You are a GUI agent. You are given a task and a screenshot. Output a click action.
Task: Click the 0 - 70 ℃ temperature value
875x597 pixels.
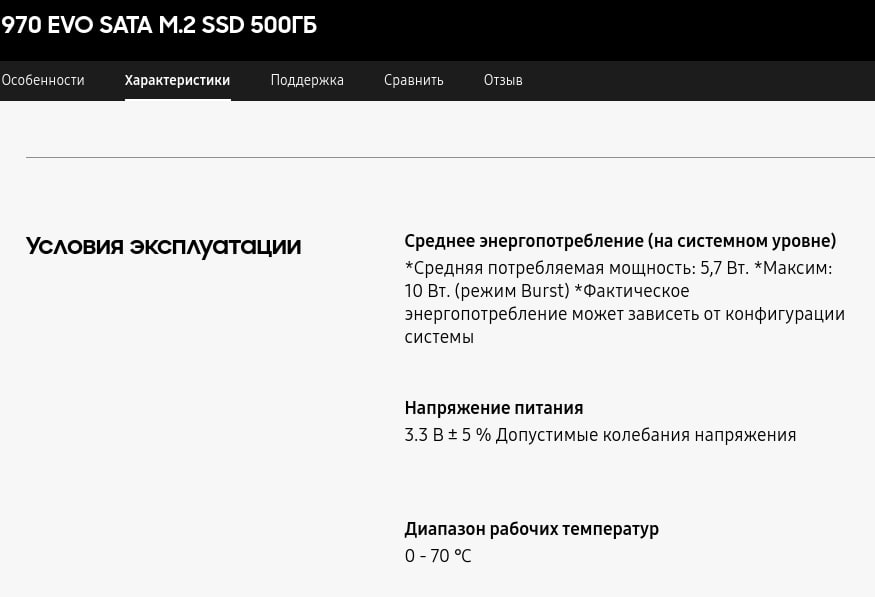tap(438, 556)
